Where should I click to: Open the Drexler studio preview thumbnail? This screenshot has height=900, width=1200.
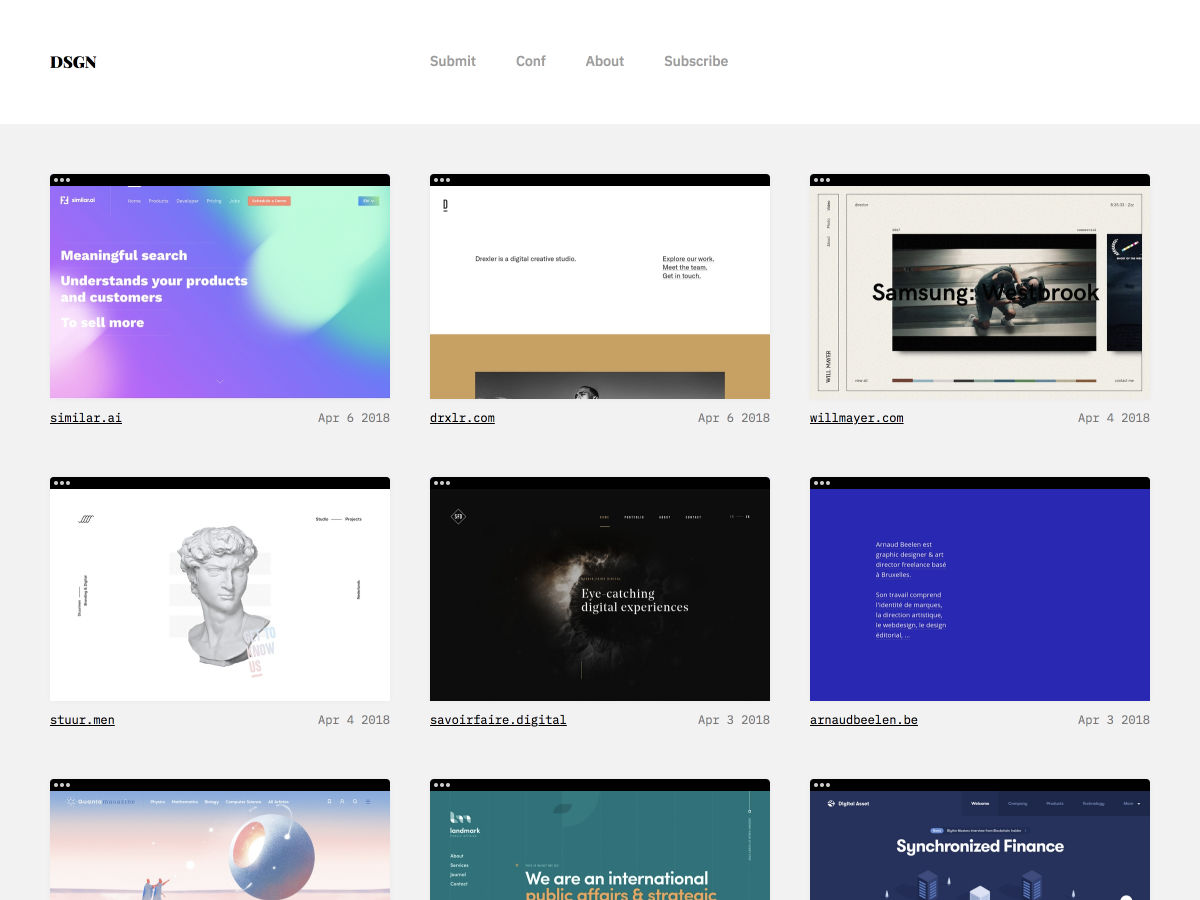click(600, 286)
